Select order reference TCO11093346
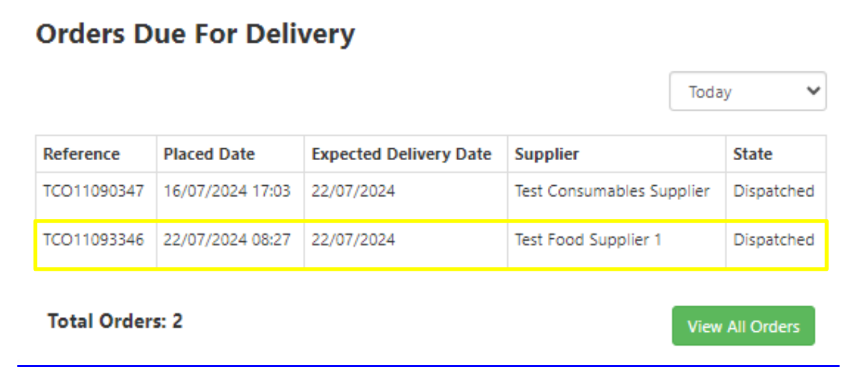 (93, 240)
